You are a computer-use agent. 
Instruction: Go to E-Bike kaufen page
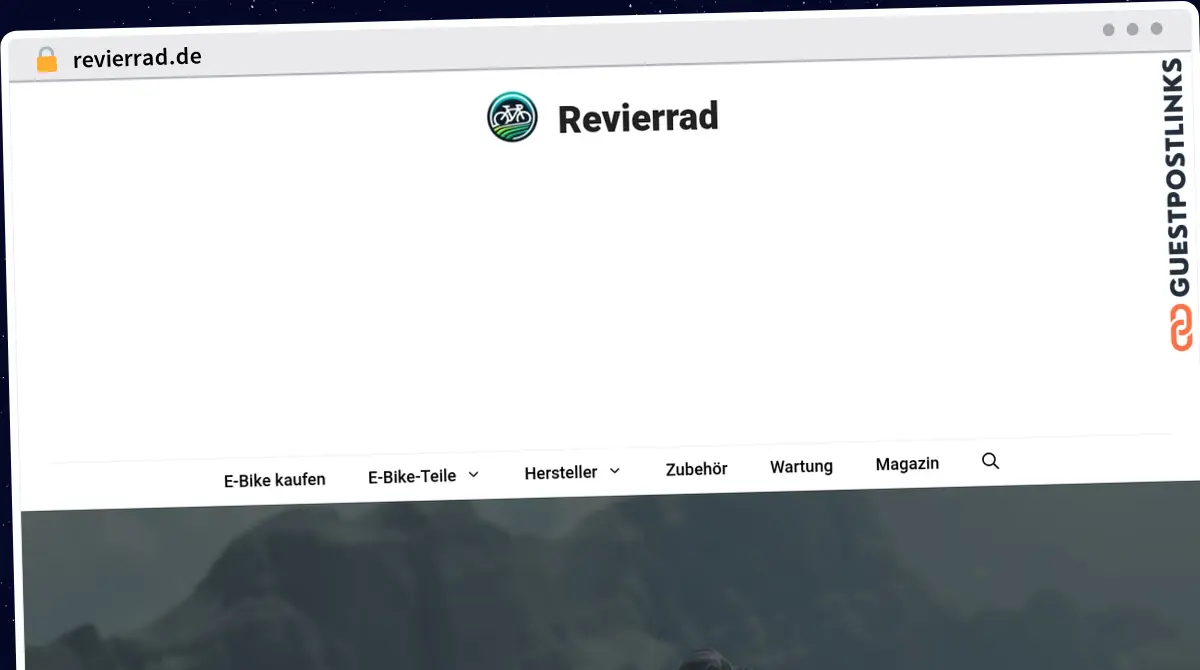(274, 480)
